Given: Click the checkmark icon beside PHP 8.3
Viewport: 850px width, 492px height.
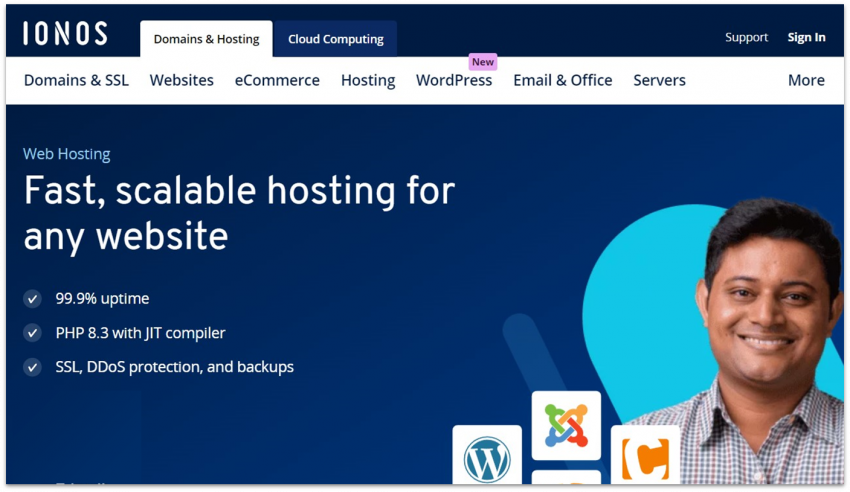Looking at the screenshot, I should click(x=33, y=333).
